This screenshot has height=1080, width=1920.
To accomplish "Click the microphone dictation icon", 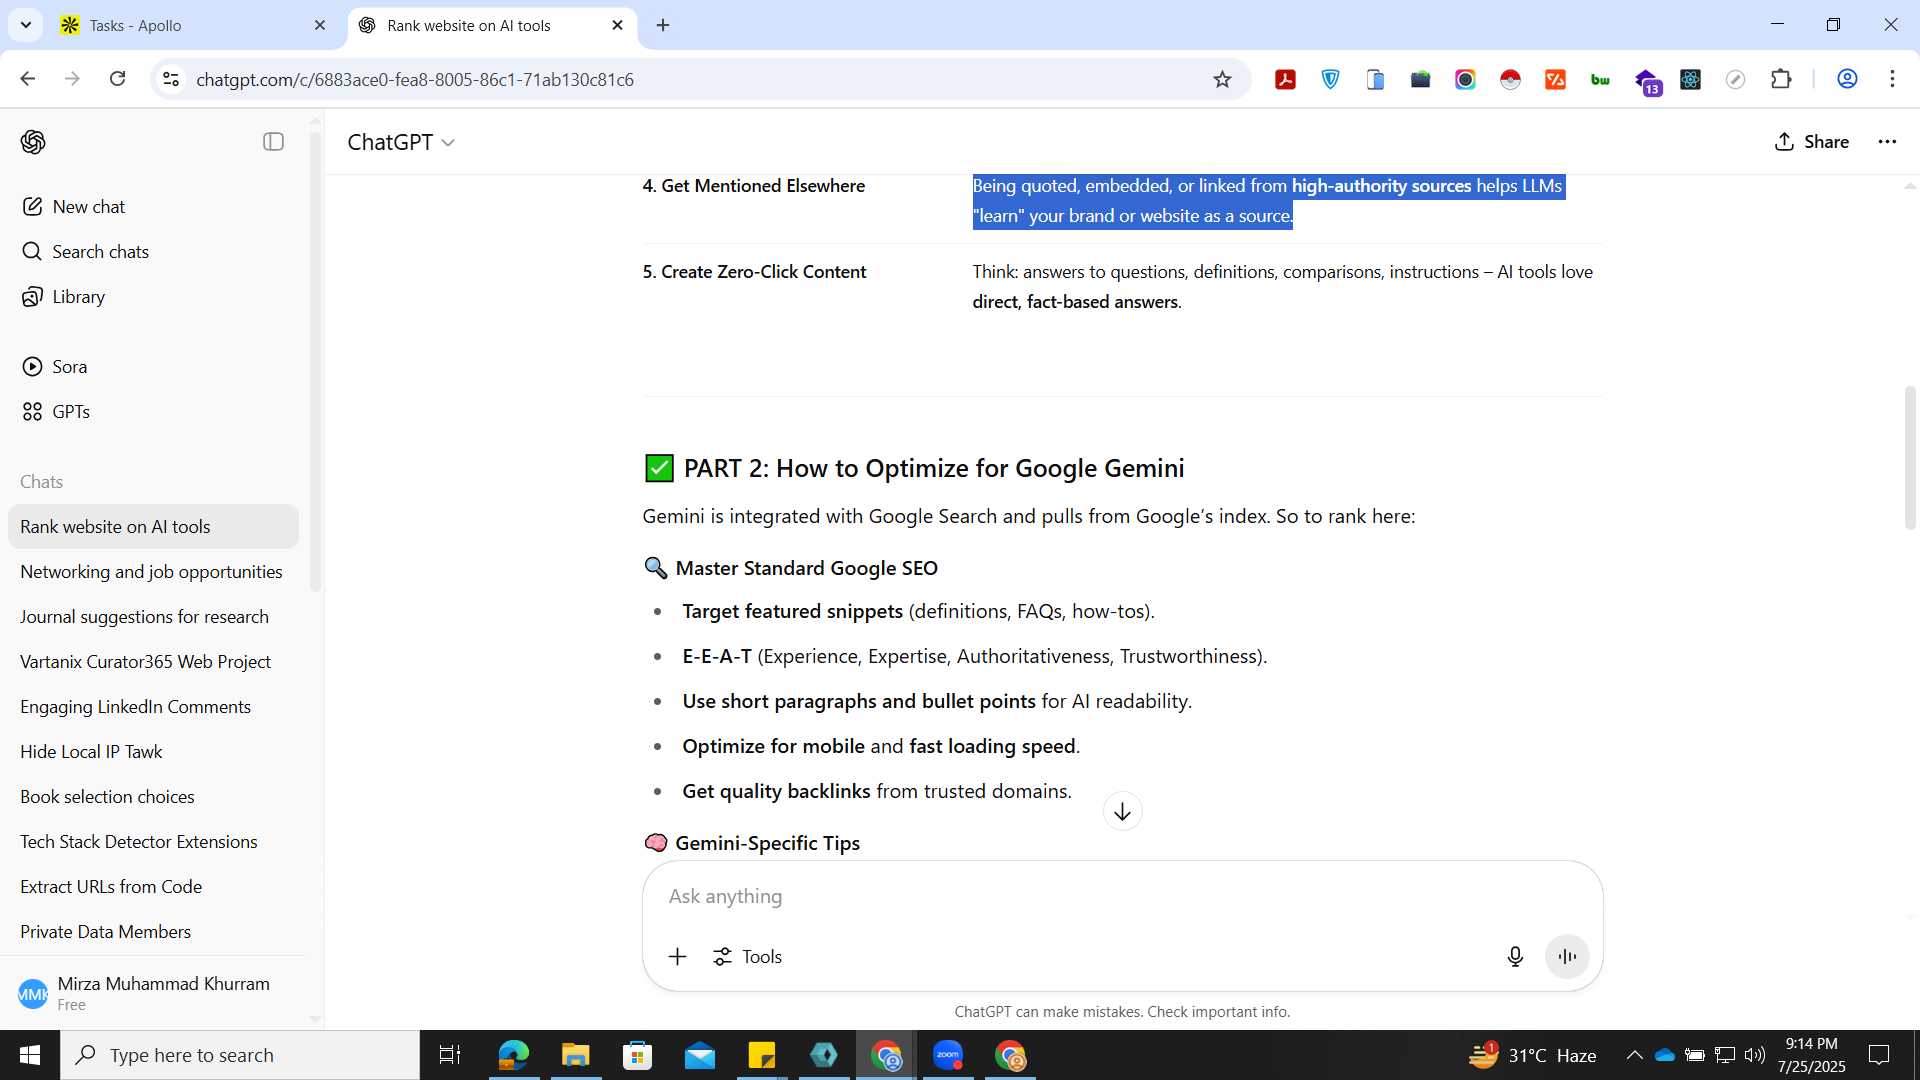I will 1515,957.
